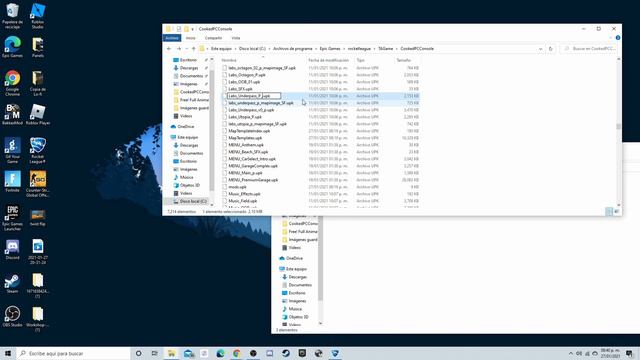
Task: Click TAGame in the address breadcrumb
Action: click(x=386, y=49)
